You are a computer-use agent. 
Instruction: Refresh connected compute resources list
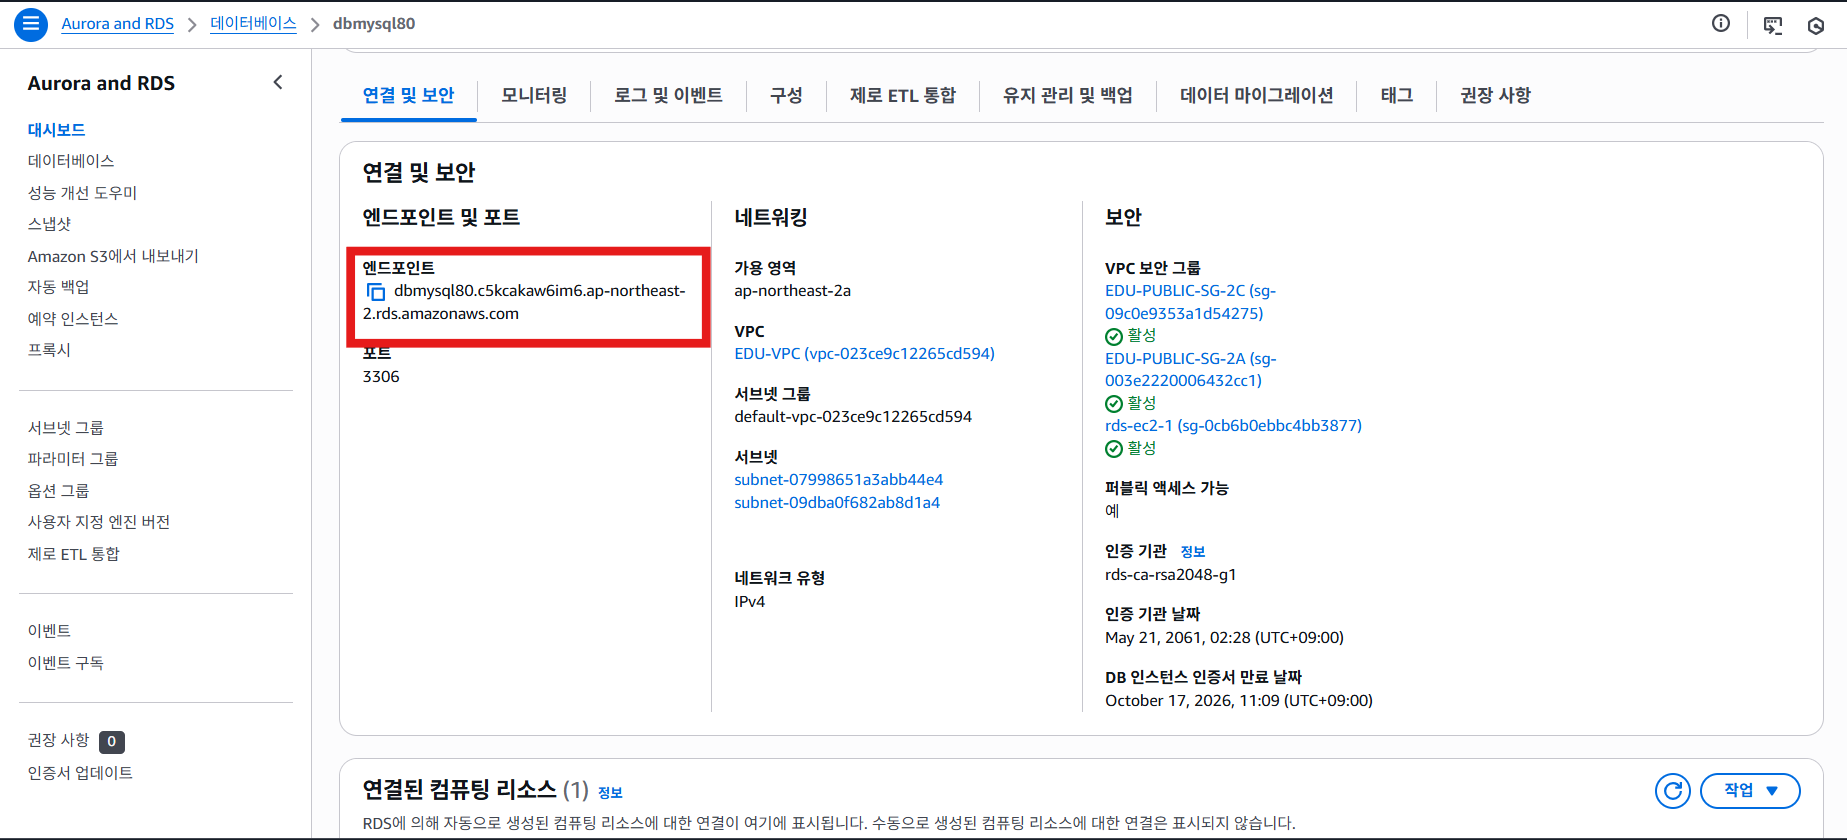point(1672,791)
